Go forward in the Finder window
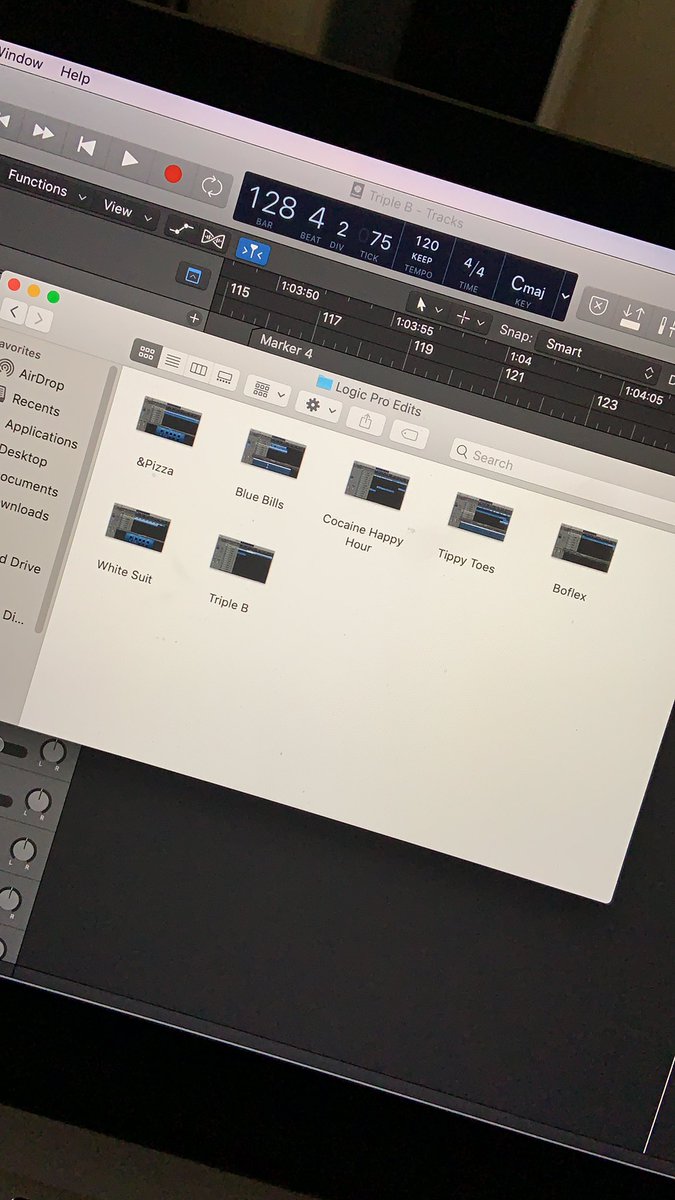Screen dimensions: 675x1200 pos(38,318)
